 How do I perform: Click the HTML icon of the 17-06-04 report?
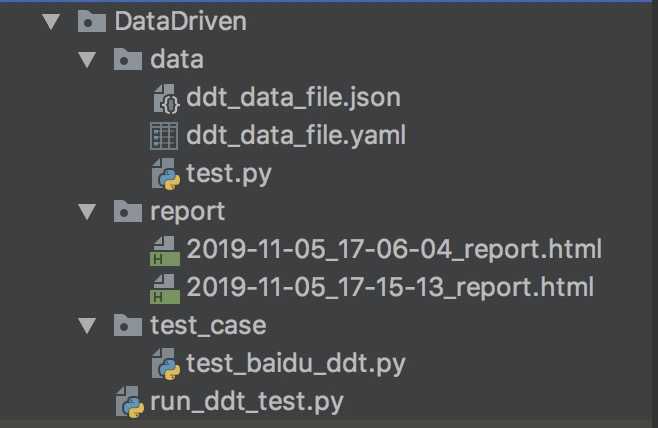pos(164,250)
